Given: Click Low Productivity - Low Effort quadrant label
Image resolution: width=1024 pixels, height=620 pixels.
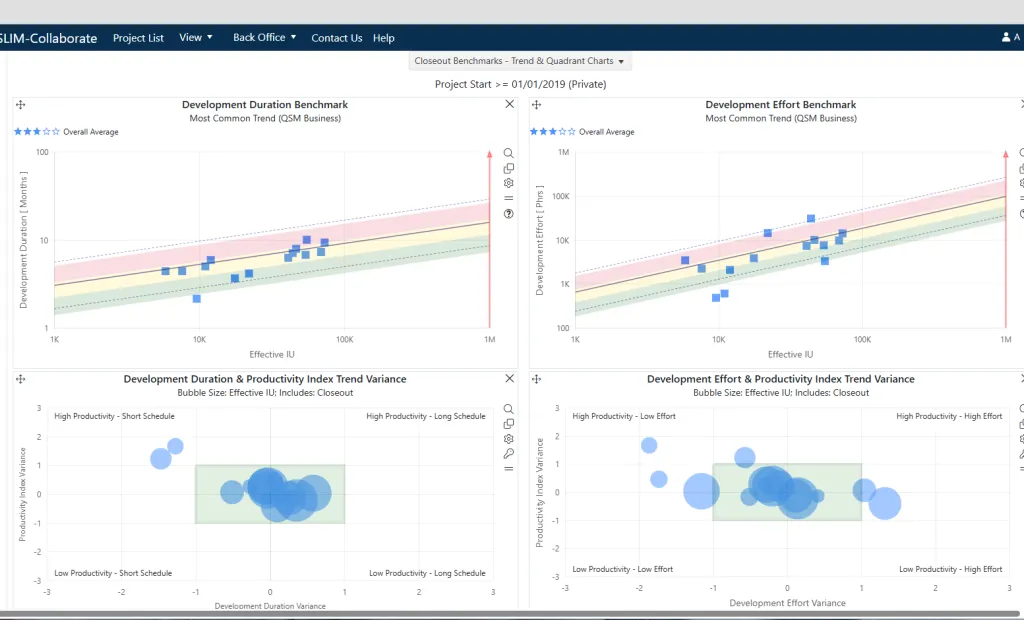Looking at the screenshot, I should [622, 569].
